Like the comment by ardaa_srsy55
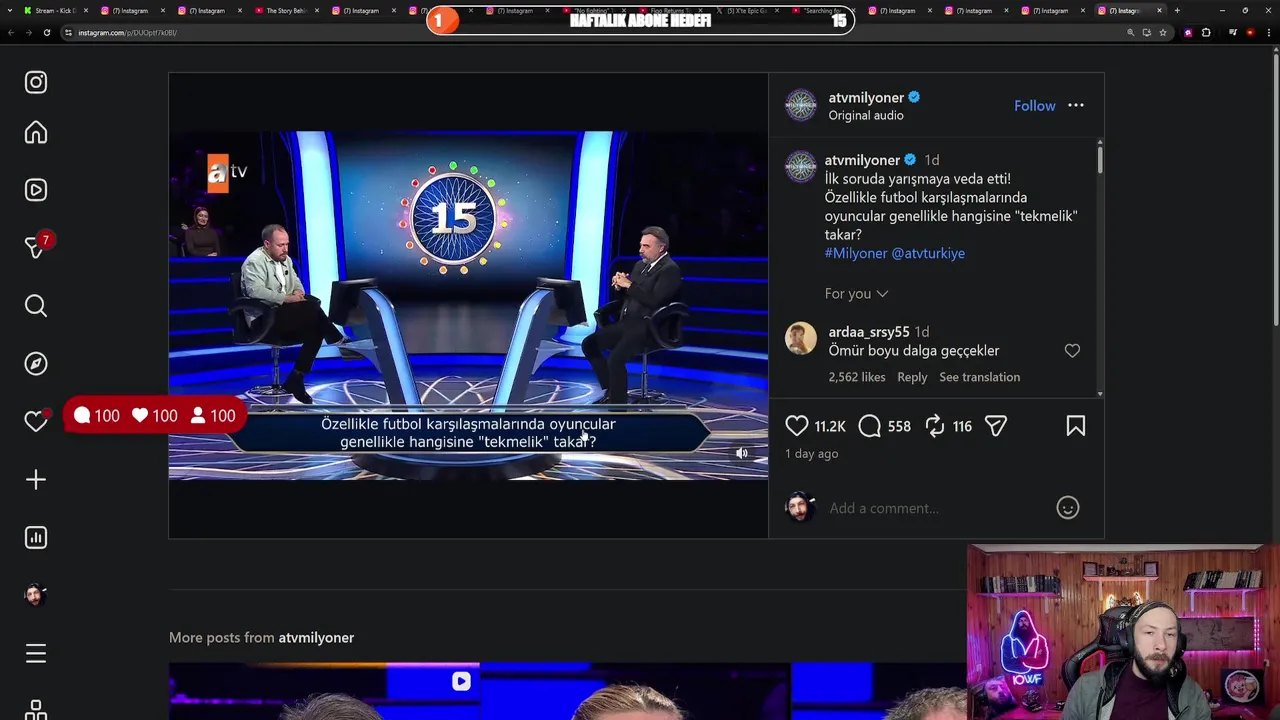Image resolution: width=1280 pixels, height=720 pixels. (1072, 351)
